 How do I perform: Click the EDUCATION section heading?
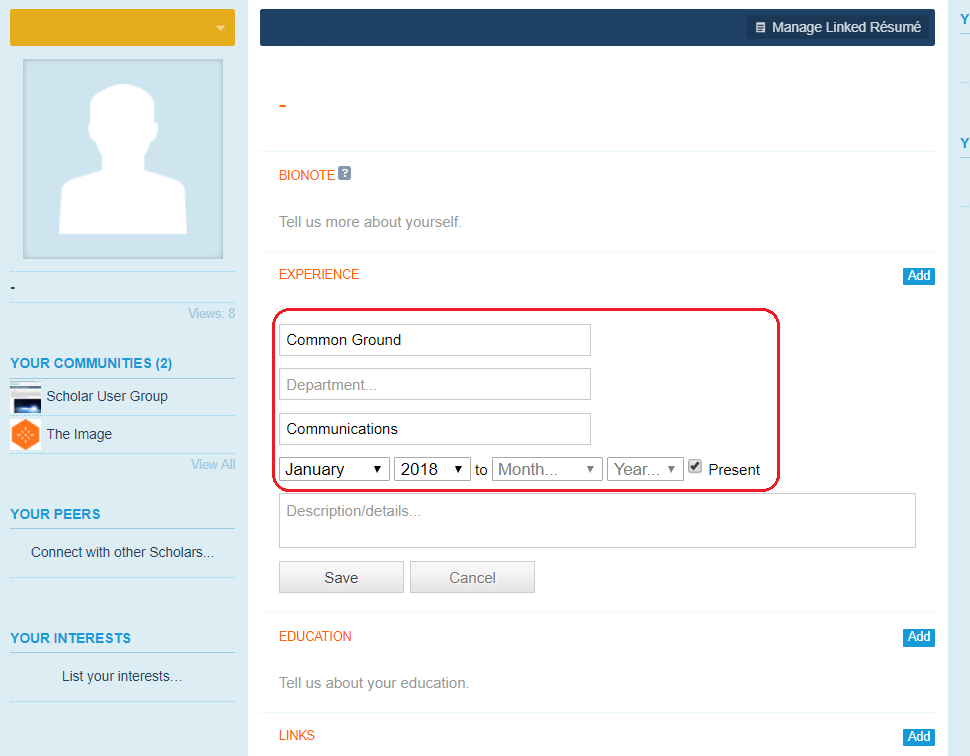(x=315, y=636)
